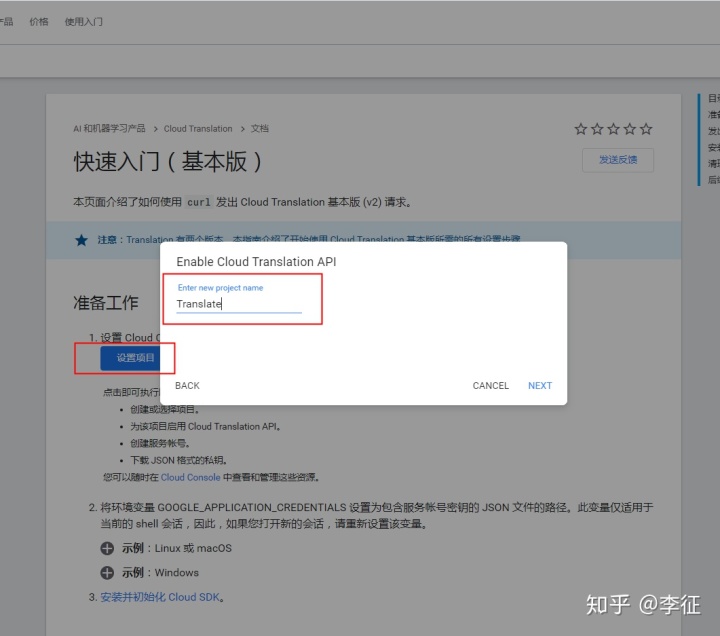This screenshot has width=720, height=636.
Task: Open Cloud Translation breadcrumb link
Action: point(198,129)
